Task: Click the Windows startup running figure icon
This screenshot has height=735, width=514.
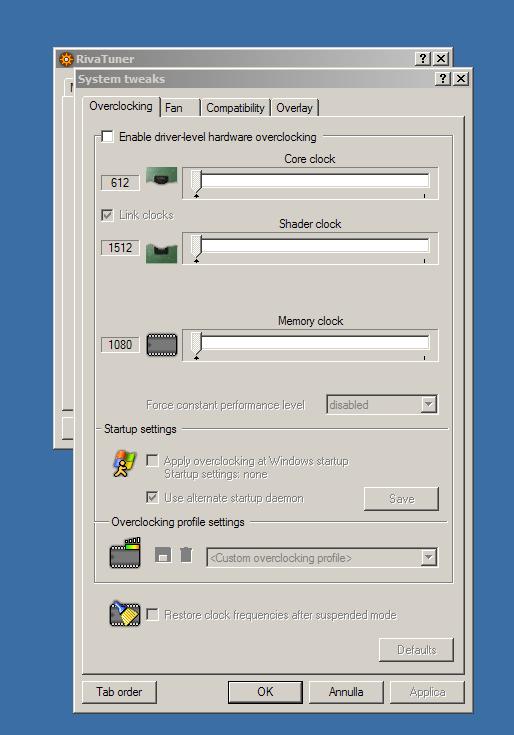Action: point(124,464)
